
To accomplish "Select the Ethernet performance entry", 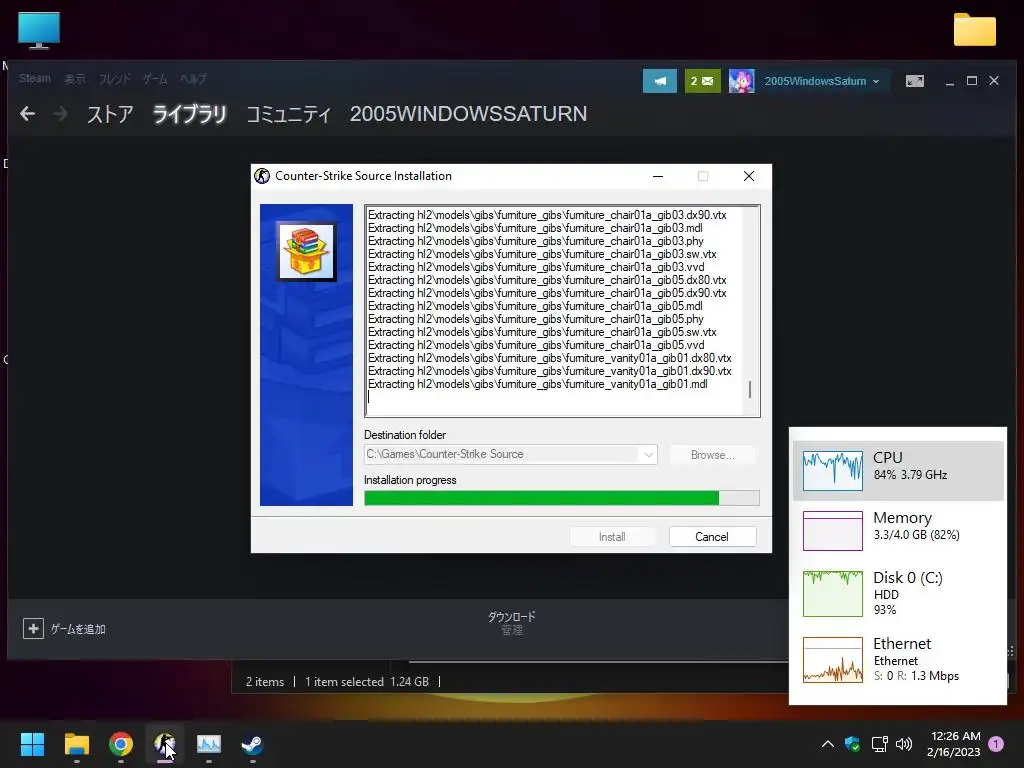I will (x=898, y=659).
